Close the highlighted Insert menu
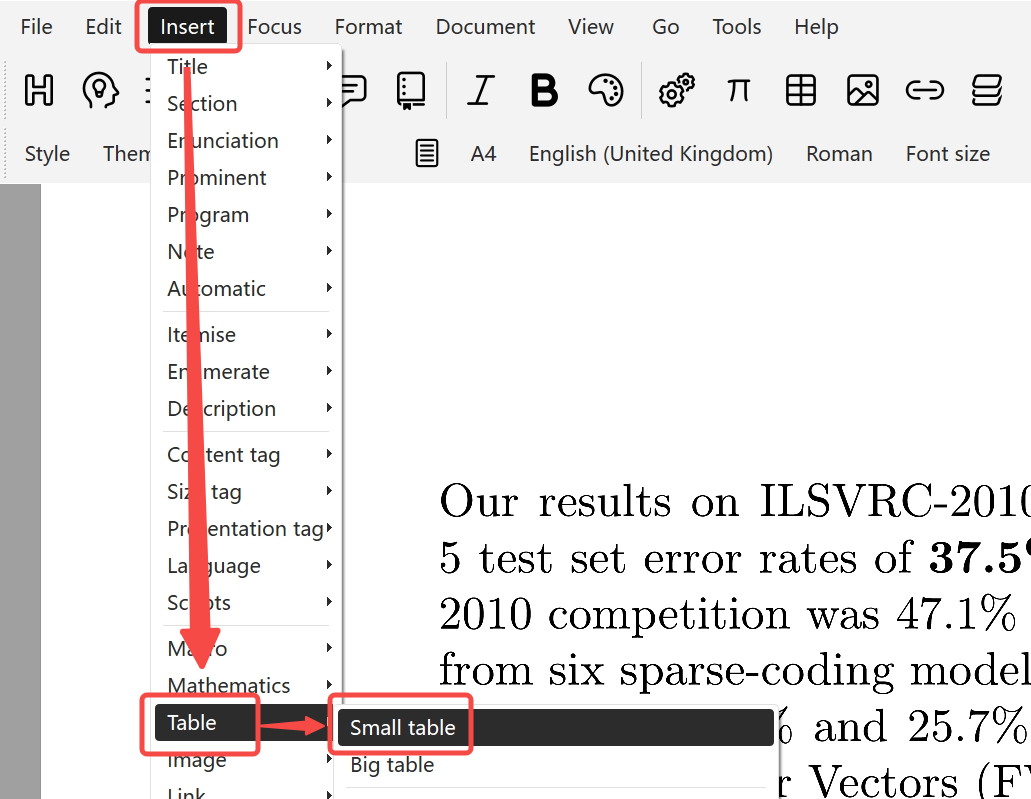 [x=187, y=26]
